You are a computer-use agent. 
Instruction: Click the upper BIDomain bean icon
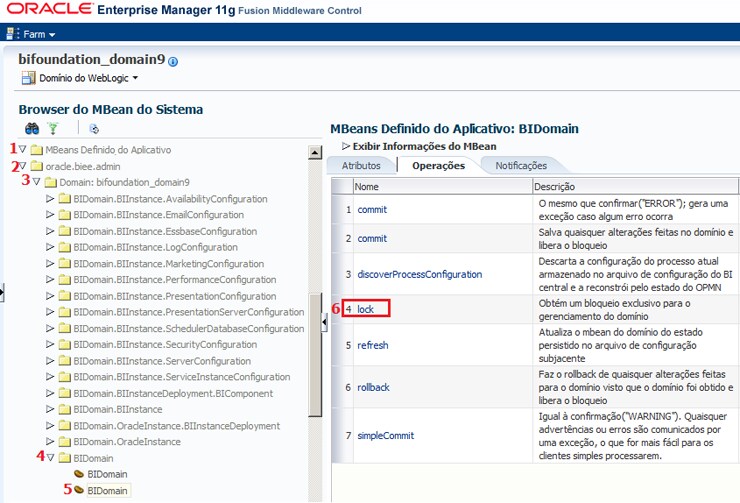pos(79,474)
